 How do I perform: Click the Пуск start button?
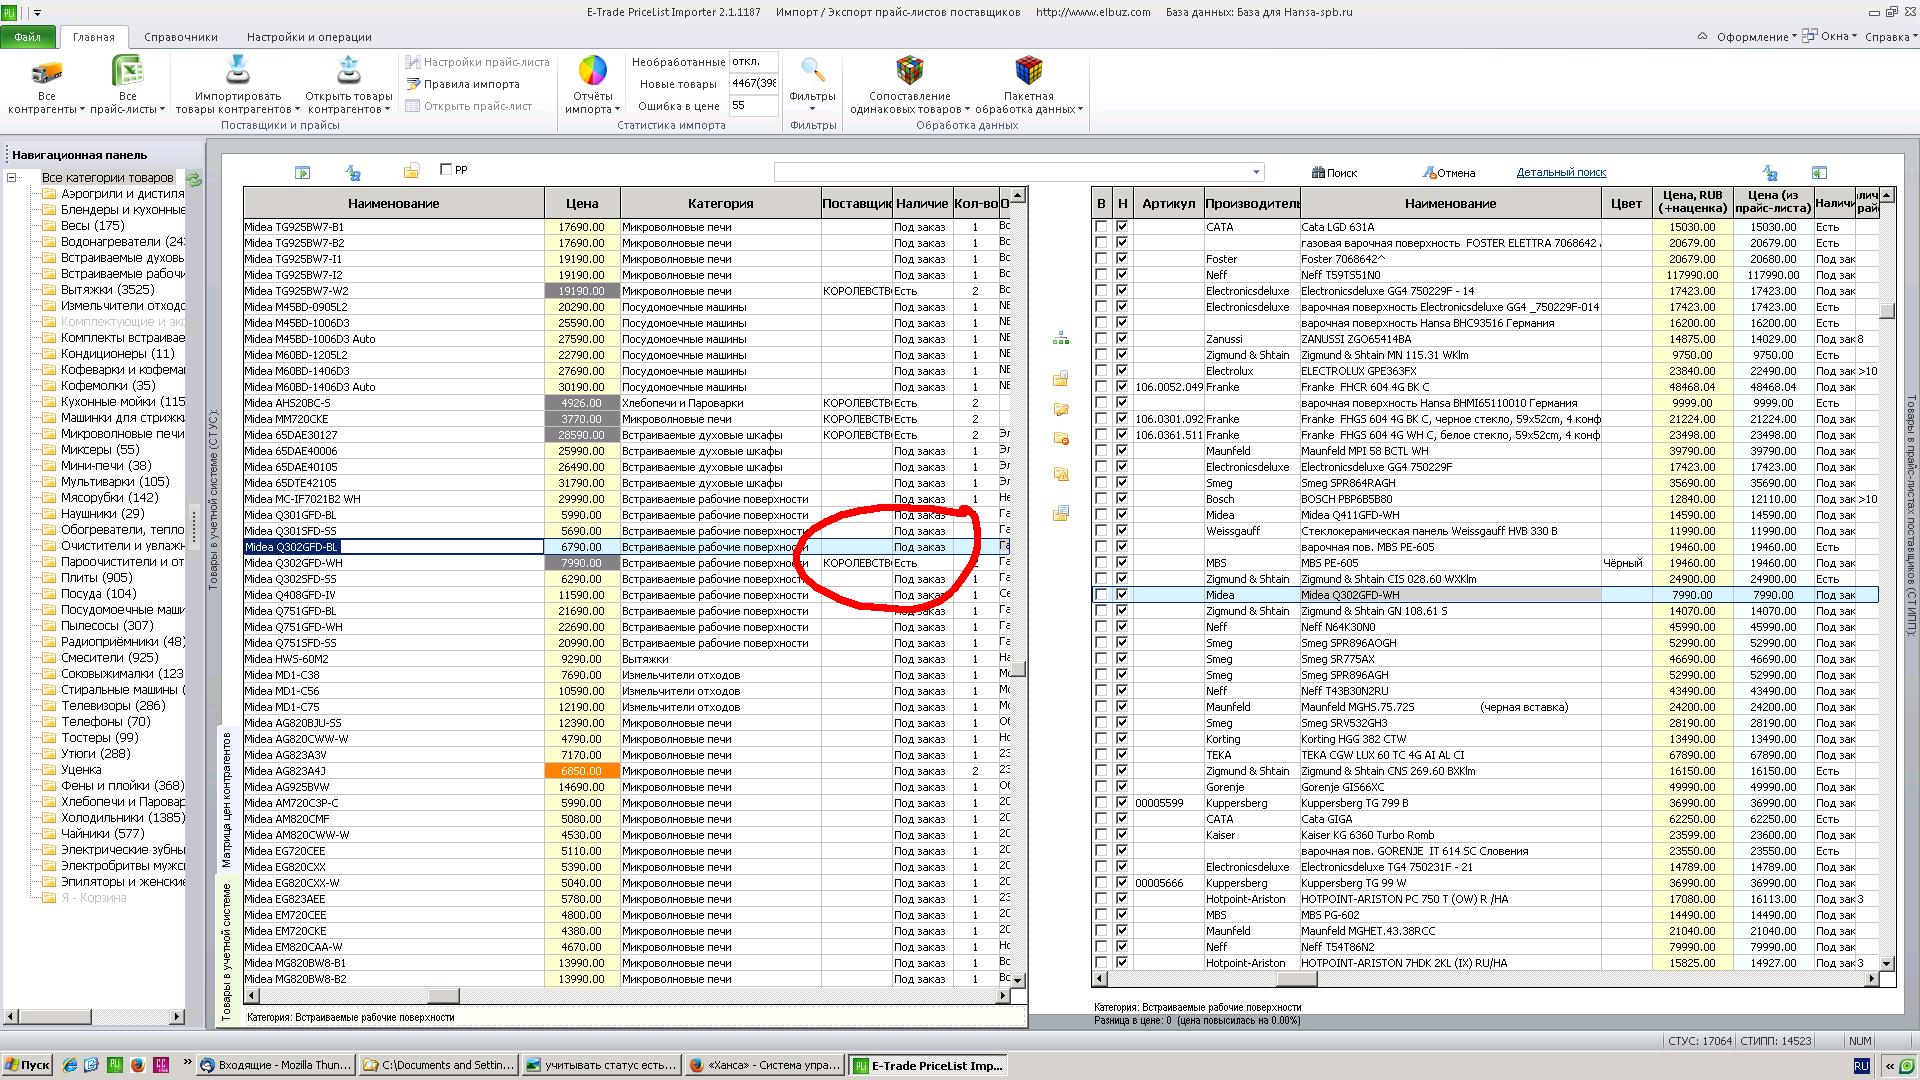(x=28, y=1065)
